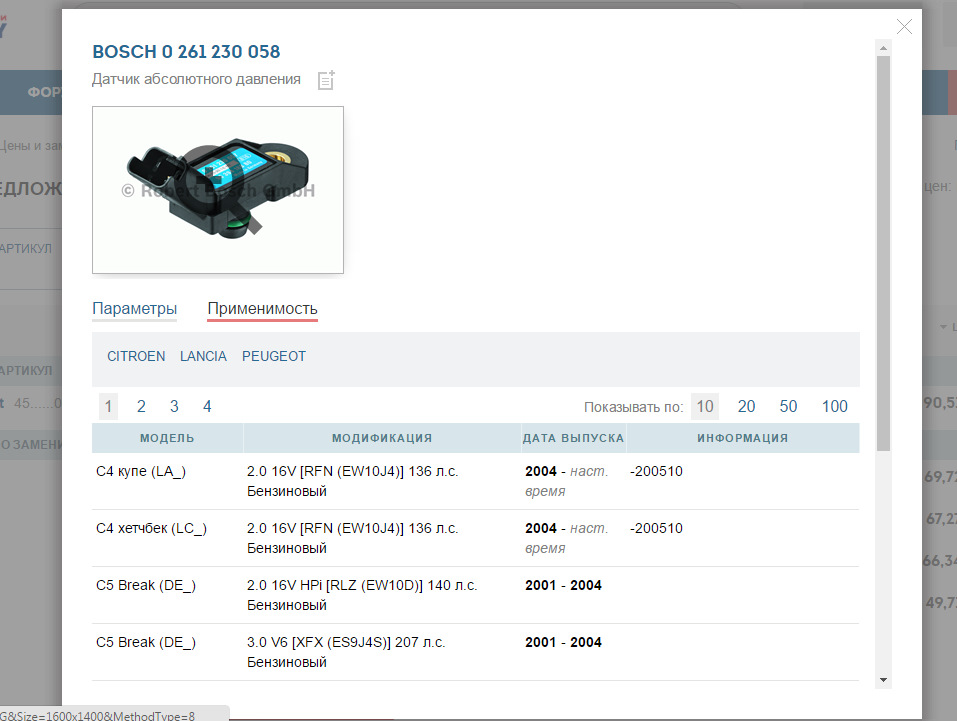Switch to the Параметры tab
Screen dimensions: 957x721
coord(134,309)
